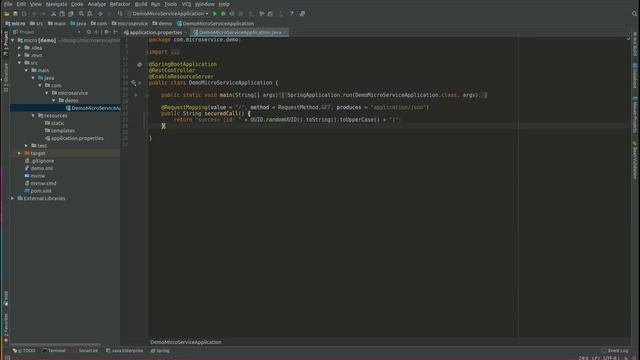Collapse the micro [demo] root node
The height and width of the screenshot is (360, 640).
[13, 40]
